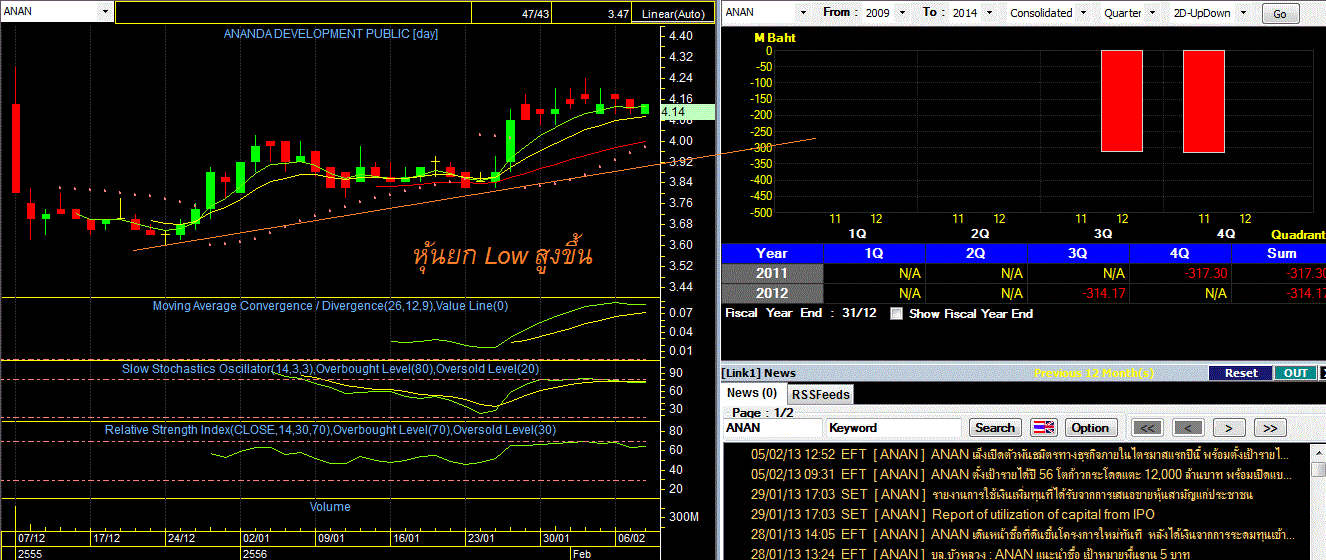1326x560 pixels.
Task: Focus the ANAN symbol field in News
Action: (772, 427)
